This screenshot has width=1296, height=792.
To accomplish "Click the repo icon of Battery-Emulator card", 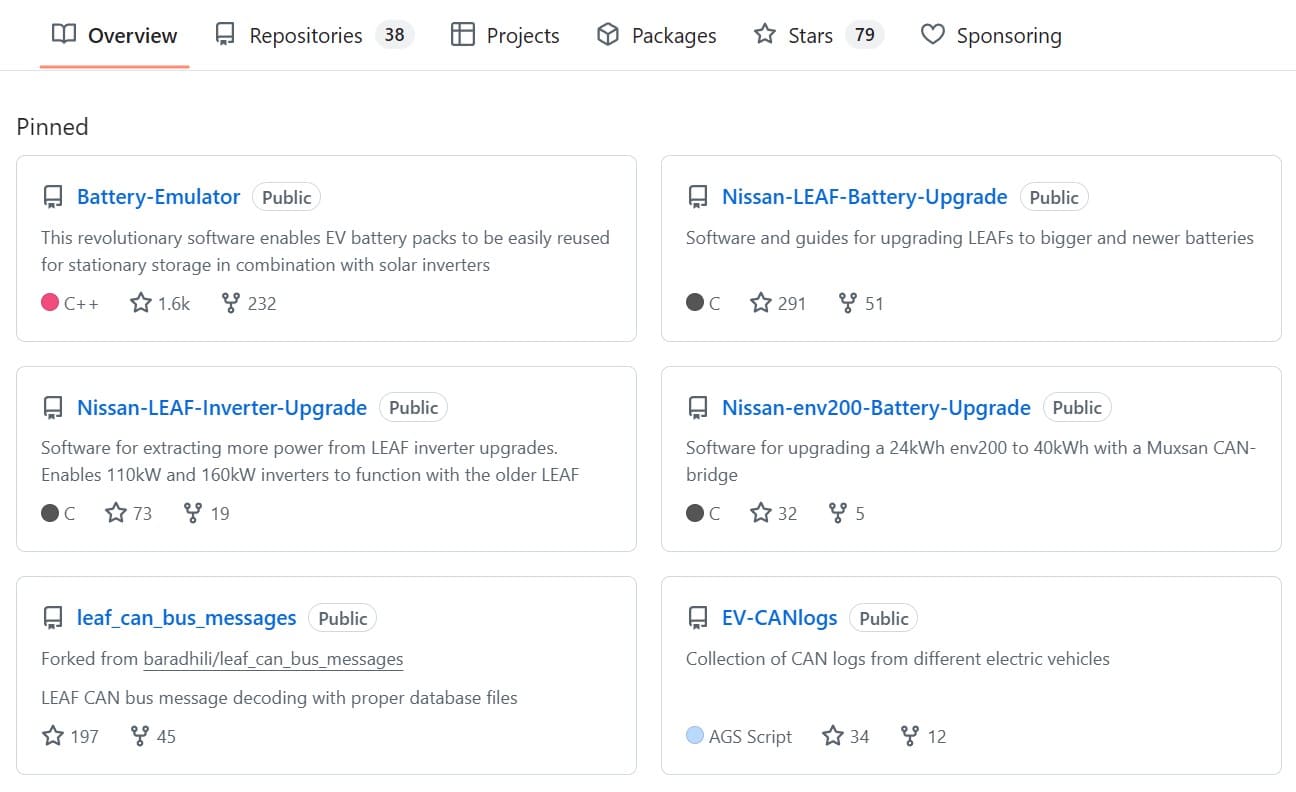I will (53, 198).
